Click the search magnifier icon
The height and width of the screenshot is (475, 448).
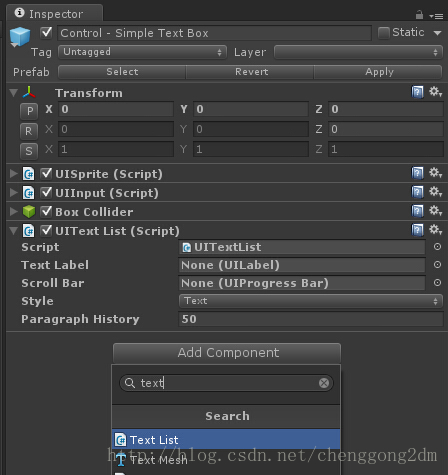(x=130, y=383)
